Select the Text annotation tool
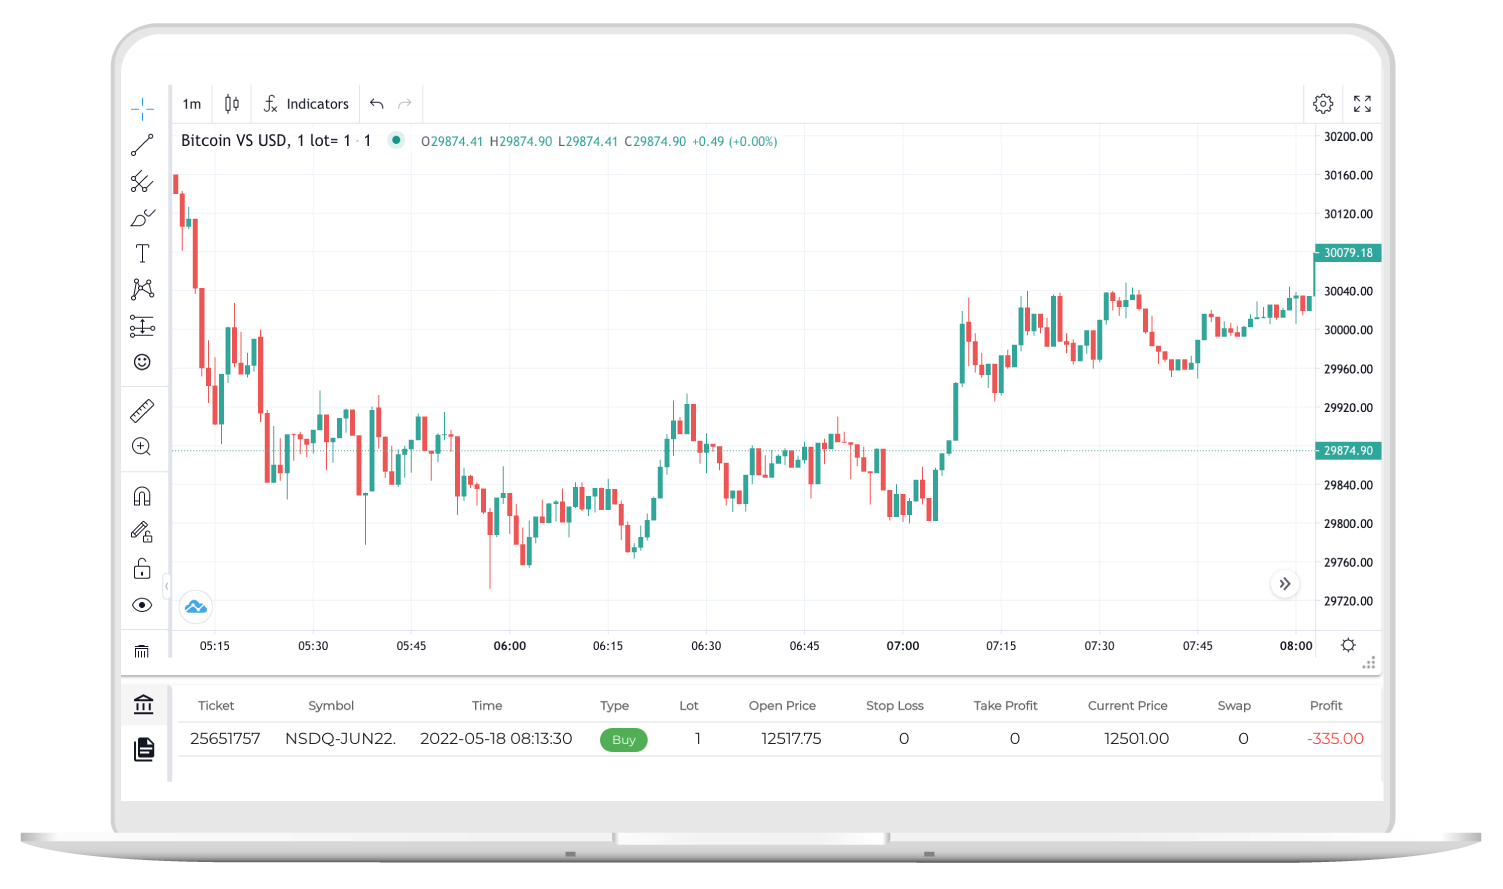Viewport: 1503px width, 889px height. tap(142, 253)
